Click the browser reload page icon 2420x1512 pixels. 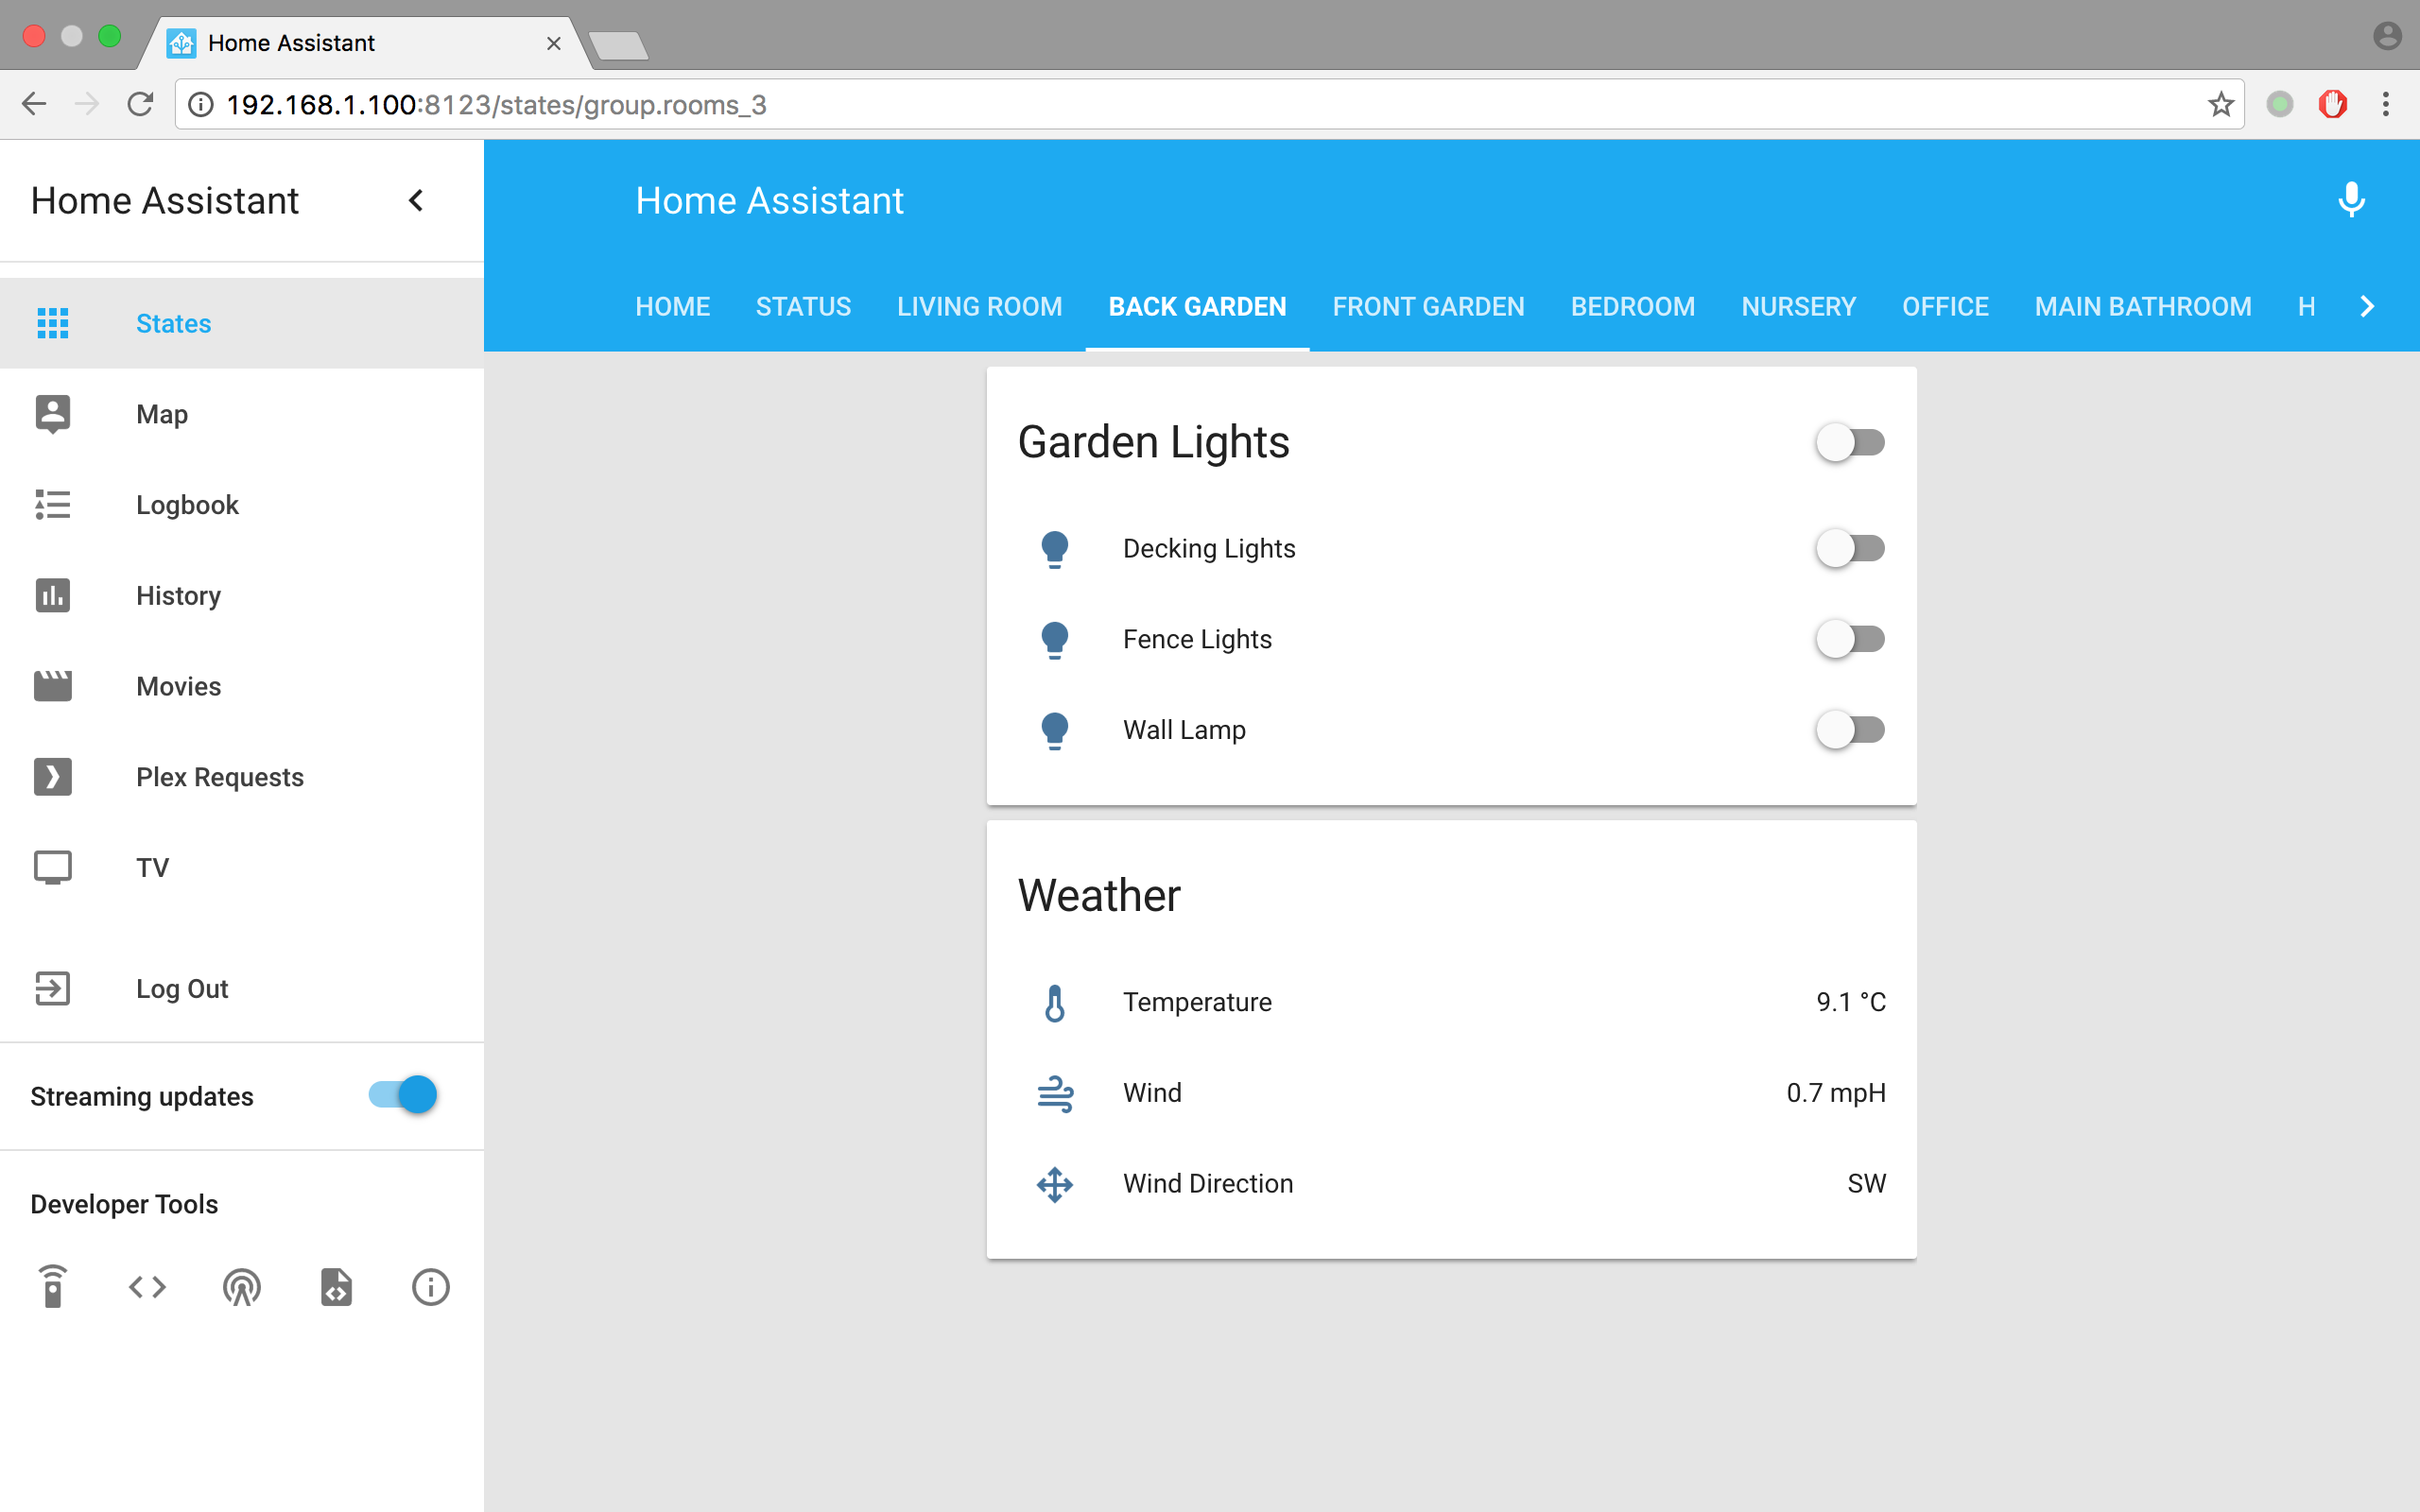coord(141,104)
